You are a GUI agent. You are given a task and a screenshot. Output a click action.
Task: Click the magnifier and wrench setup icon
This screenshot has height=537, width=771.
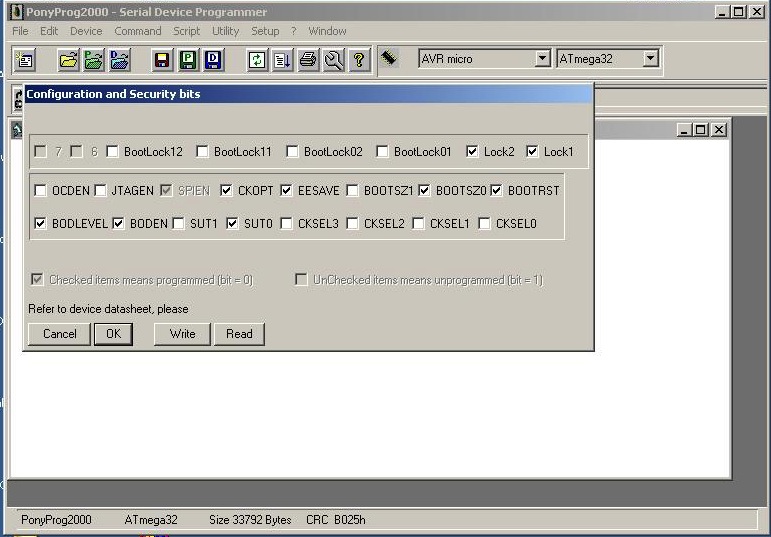coord(333,60)
